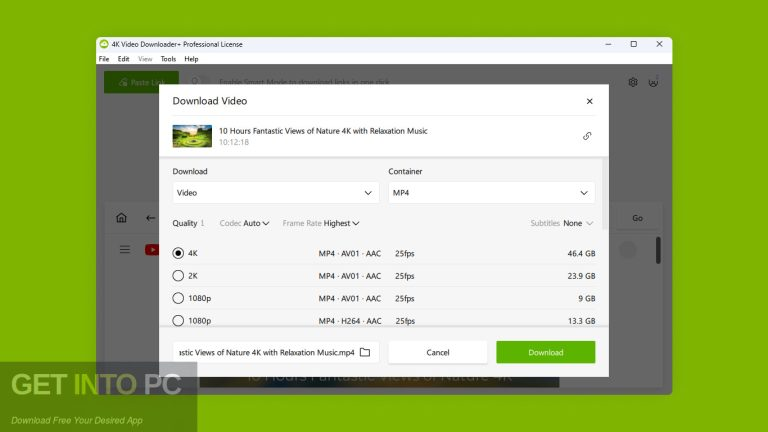Click the home icon in browser bar
Viewport: 768px width, 432px height.
pos(121,218)
